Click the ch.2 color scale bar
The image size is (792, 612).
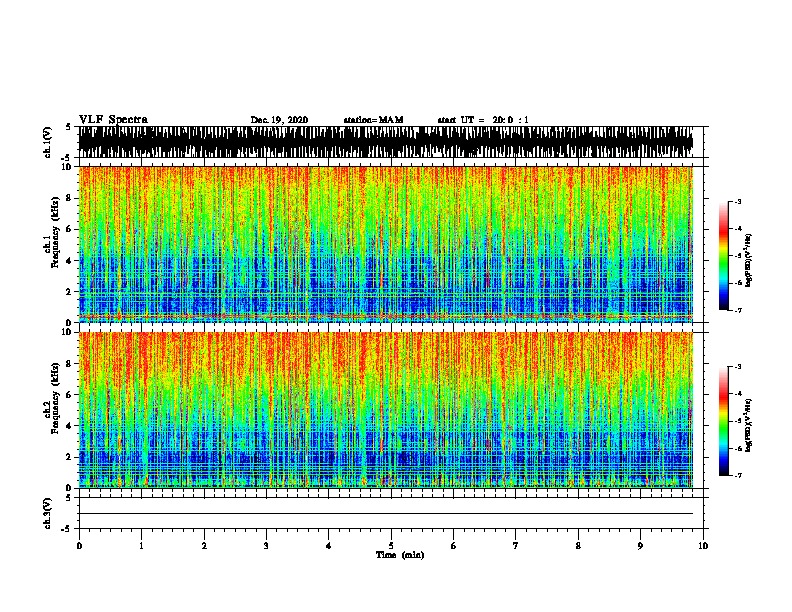tap(724, 421)
